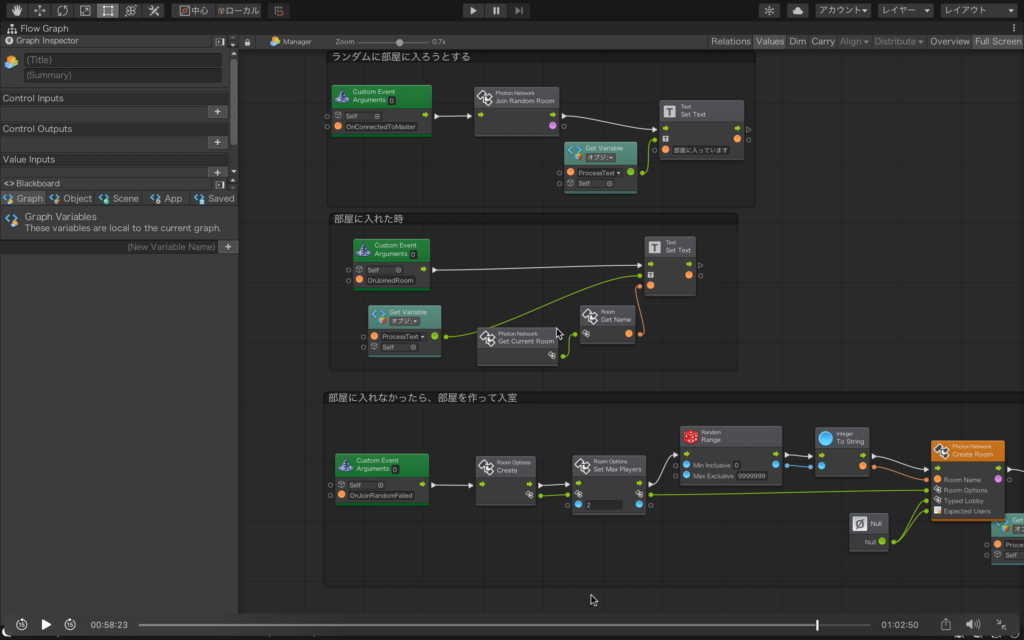Image resolution: width=1024 pixels, height=640 pixels.
Task: Switch to the App variables tab
Action: 166,199
